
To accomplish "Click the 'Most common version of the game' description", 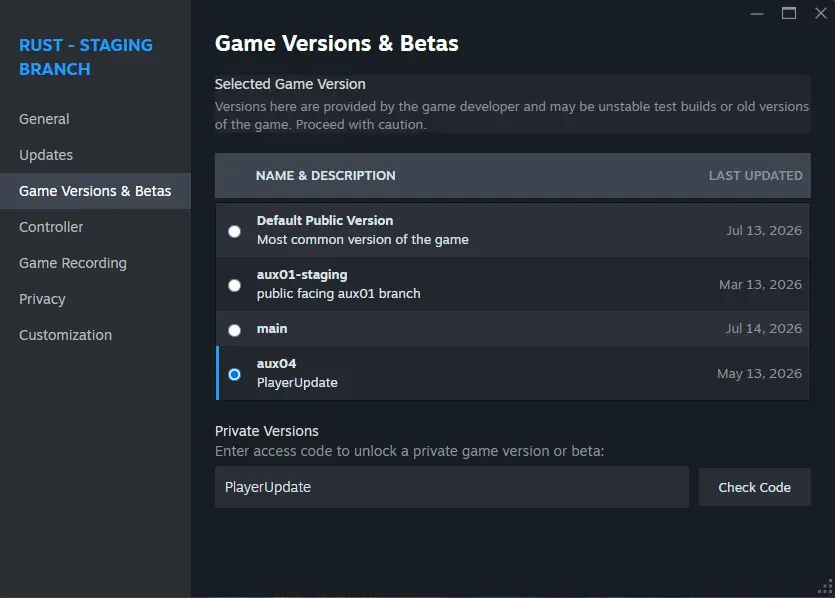I will pyautogui.click(x=363, y=240).
